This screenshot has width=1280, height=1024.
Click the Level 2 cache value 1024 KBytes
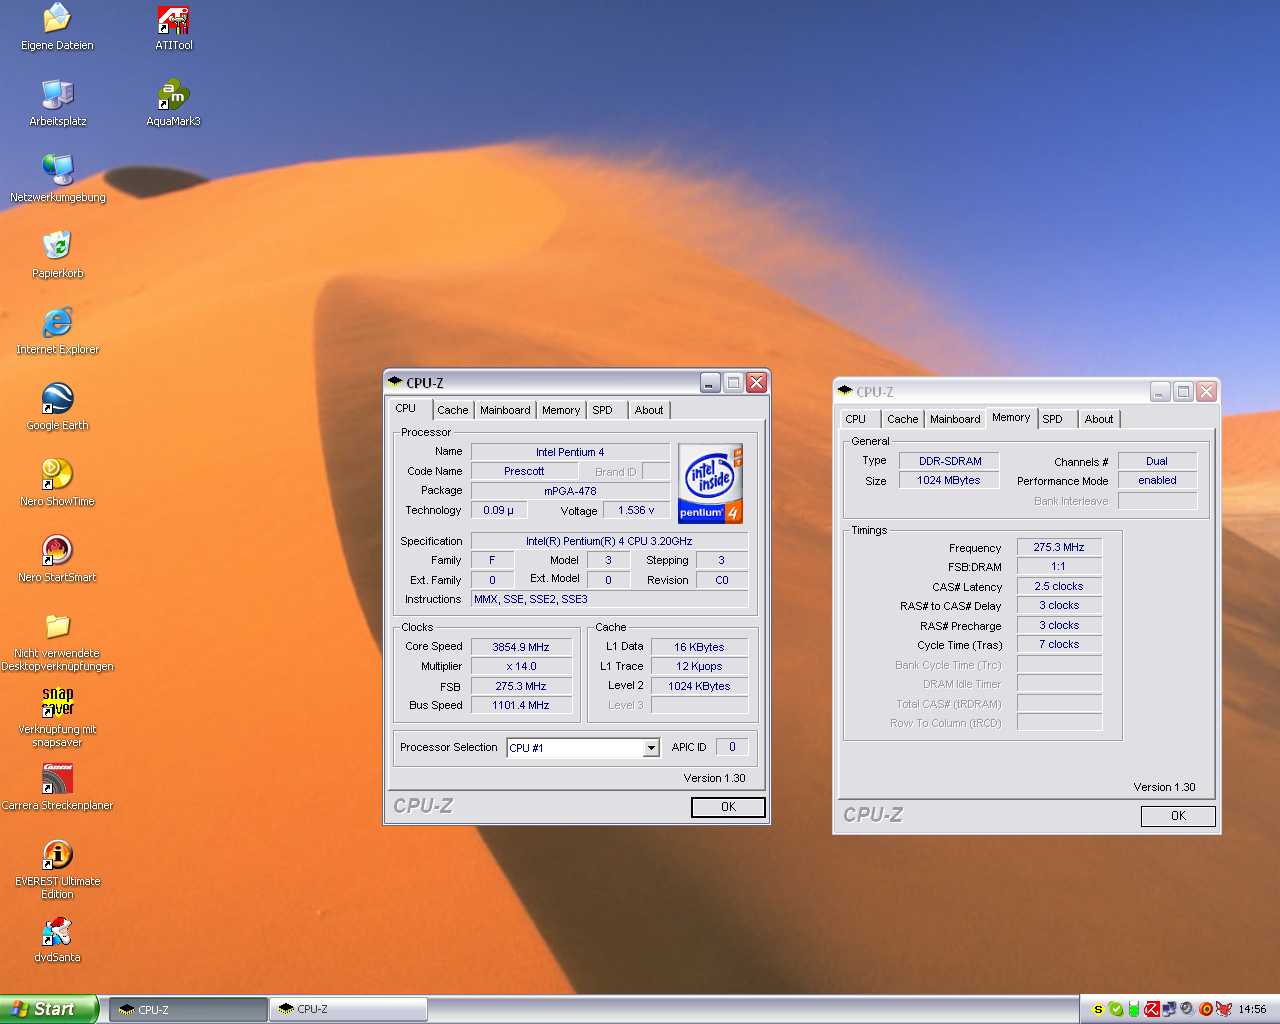699,686
